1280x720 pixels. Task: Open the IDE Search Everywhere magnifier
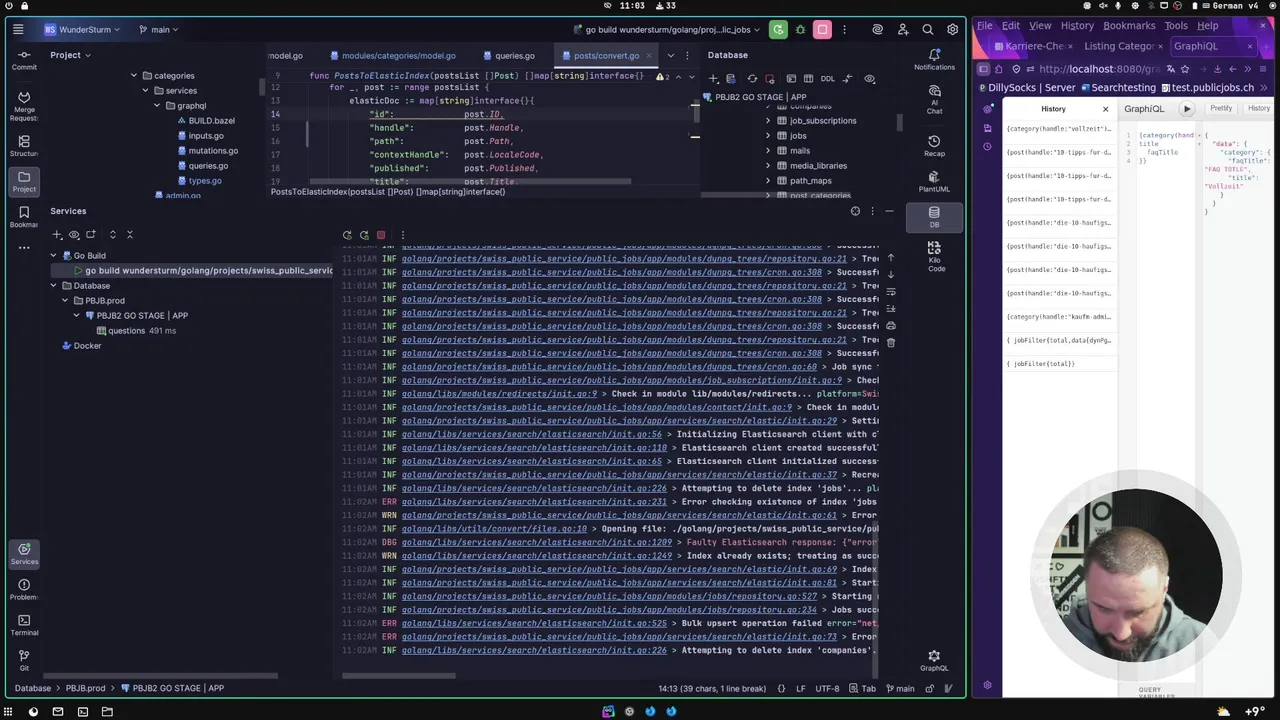click(x=928, y=30)
